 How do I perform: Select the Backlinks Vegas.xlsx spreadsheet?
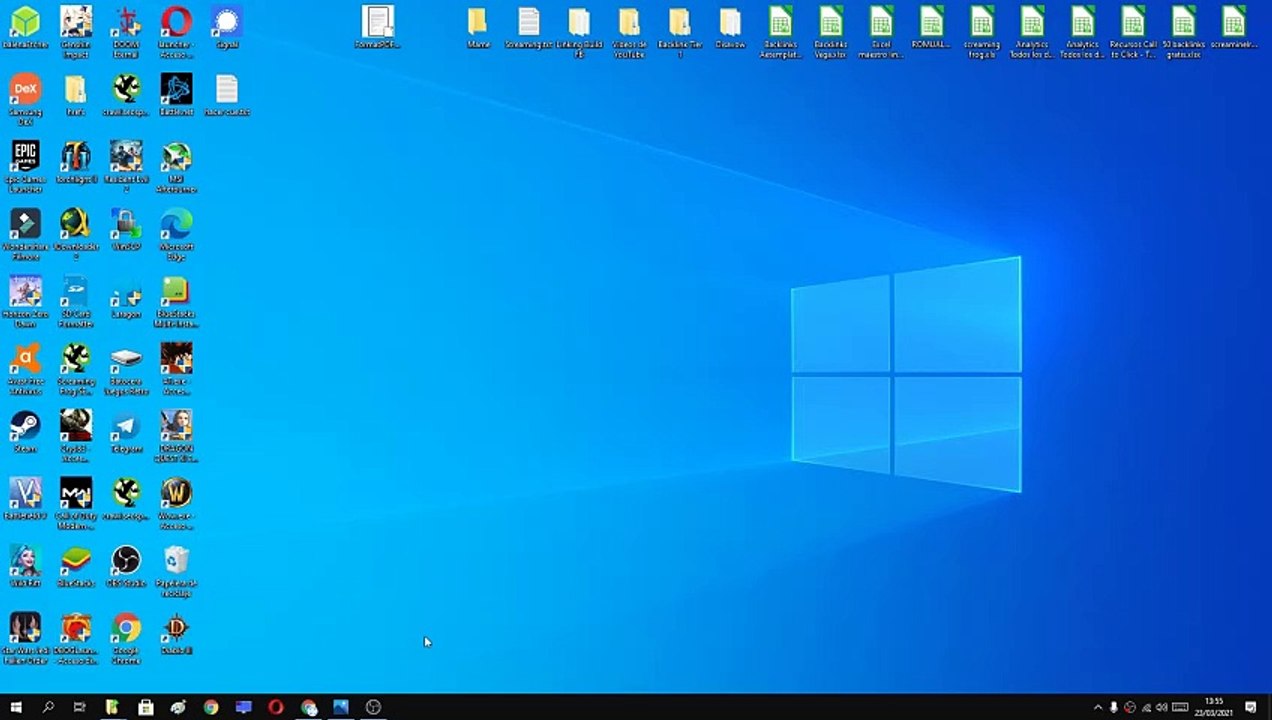tap(830, 30)
